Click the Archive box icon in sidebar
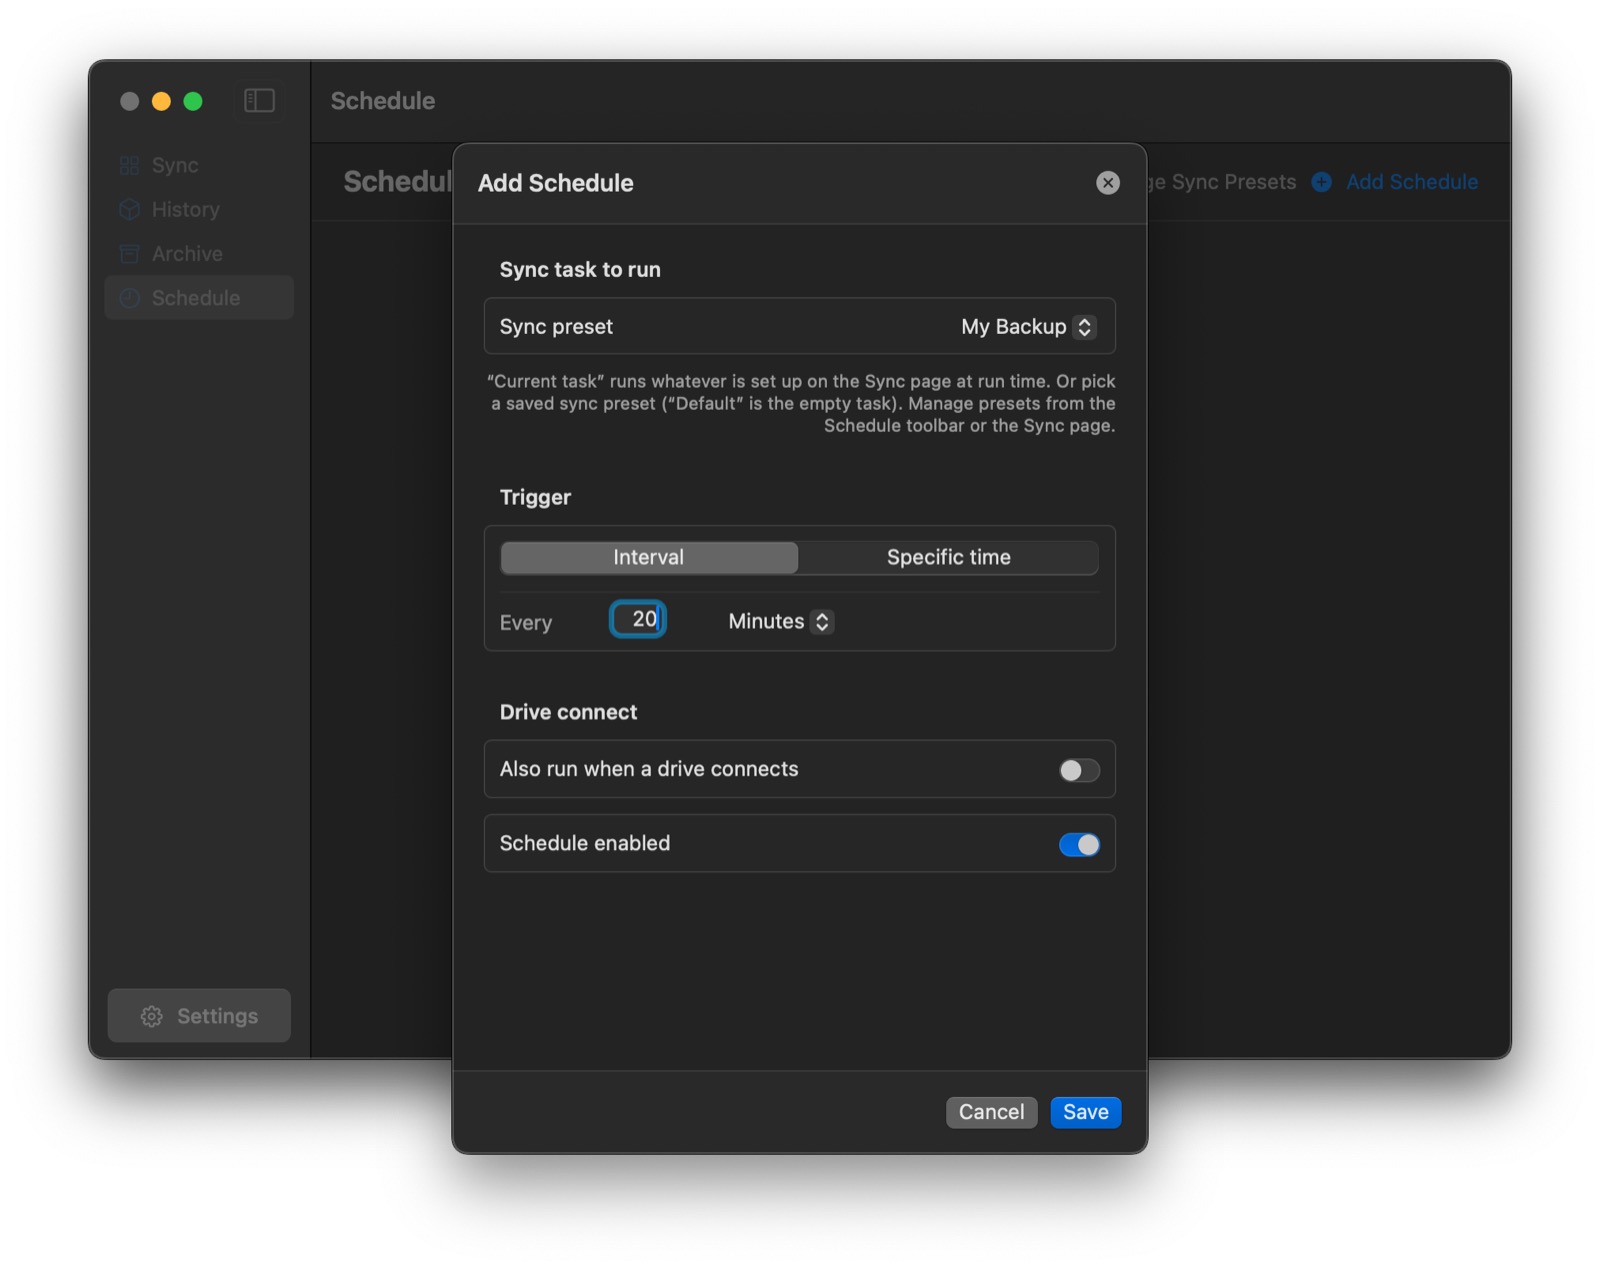 tap(130, 254)
